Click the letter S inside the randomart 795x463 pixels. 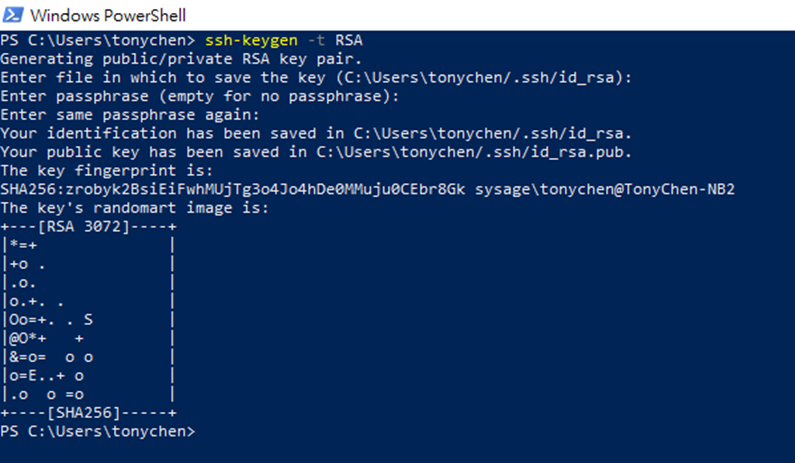tap(88, 320)
